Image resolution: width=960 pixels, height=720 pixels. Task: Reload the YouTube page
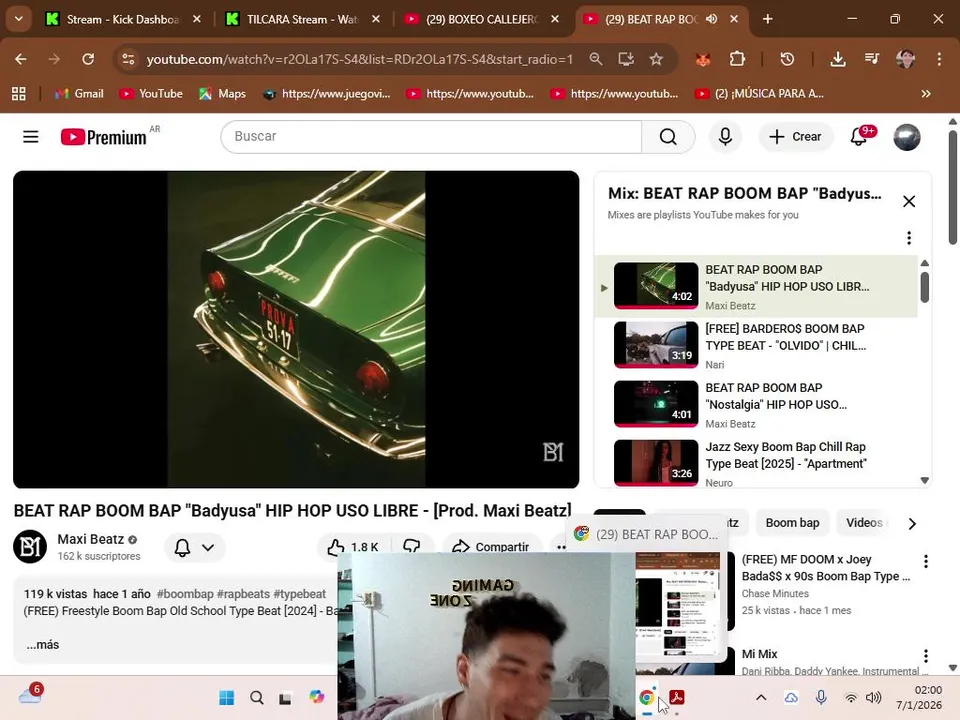[x=88, y=59]
